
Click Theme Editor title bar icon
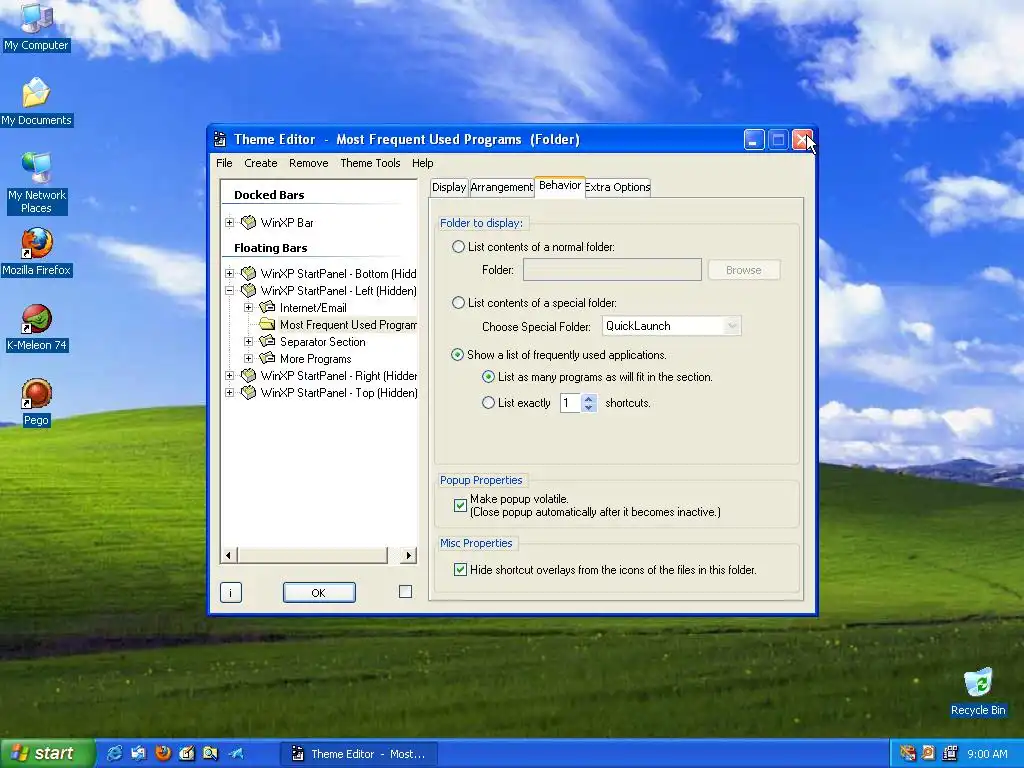pos(220,139)
